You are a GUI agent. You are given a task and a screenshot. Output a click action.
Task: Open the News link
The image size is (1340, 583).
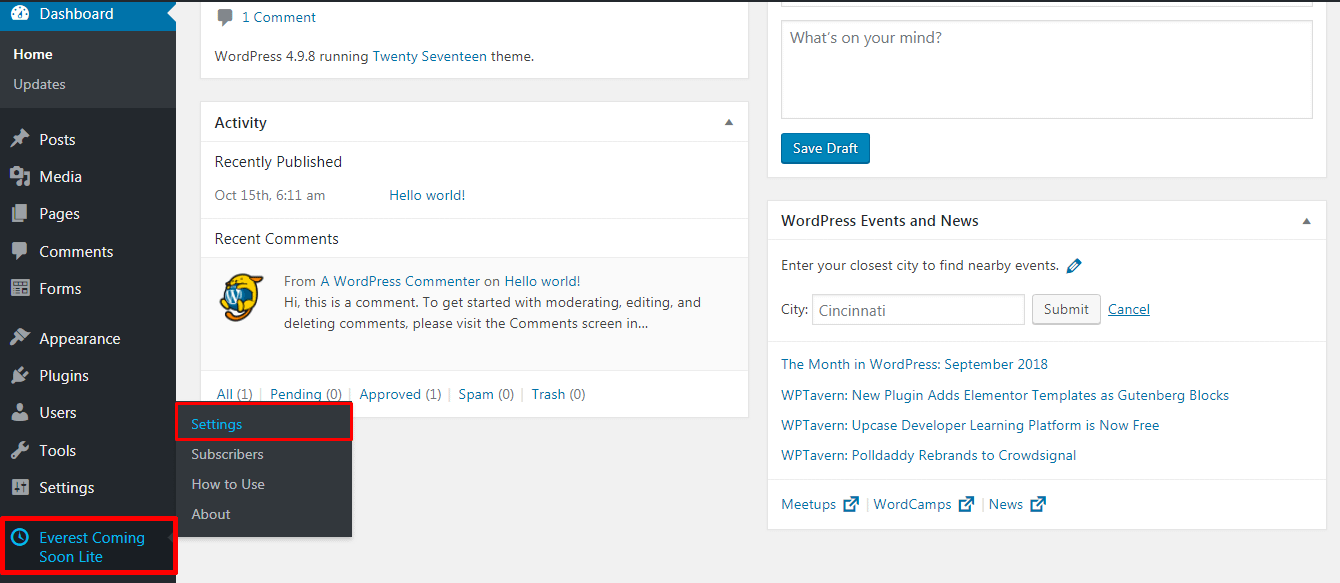(1006, 504)
